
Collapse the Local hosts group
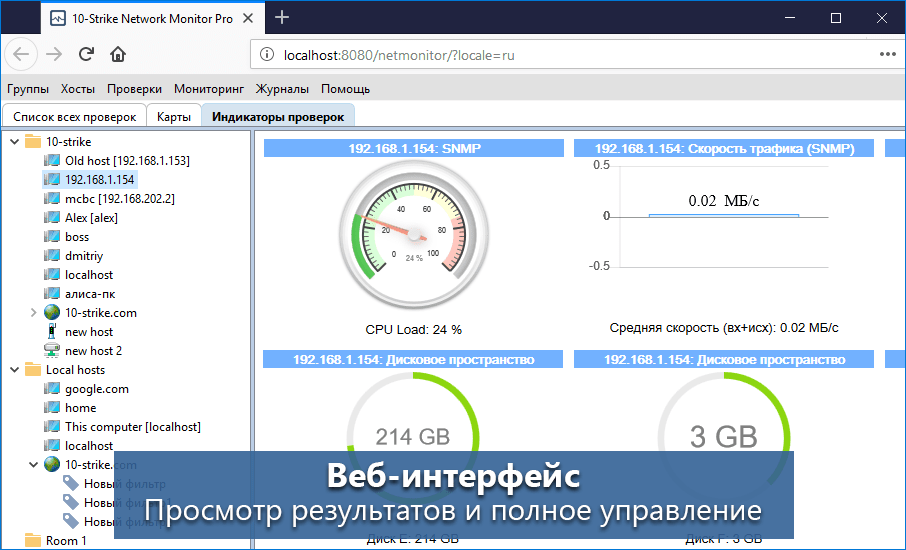(x=14, y=369)
